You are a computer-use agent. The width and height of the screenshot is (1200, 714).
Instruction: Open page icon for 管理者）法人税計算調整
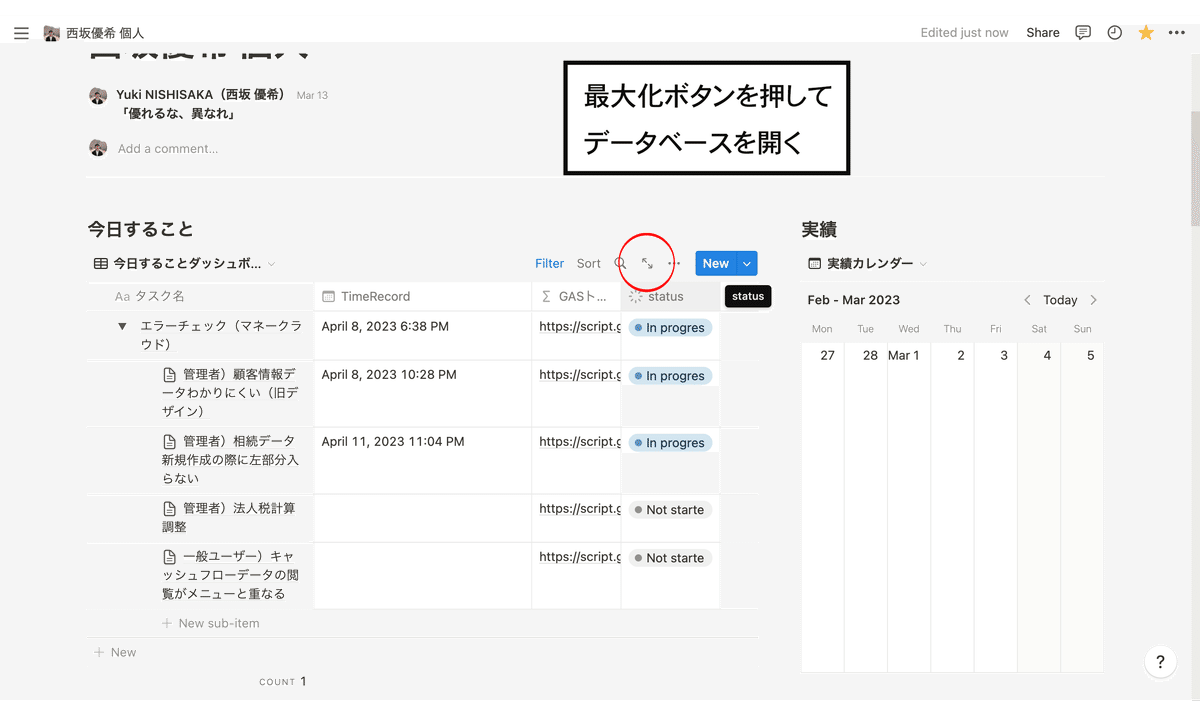coord(170,509)
